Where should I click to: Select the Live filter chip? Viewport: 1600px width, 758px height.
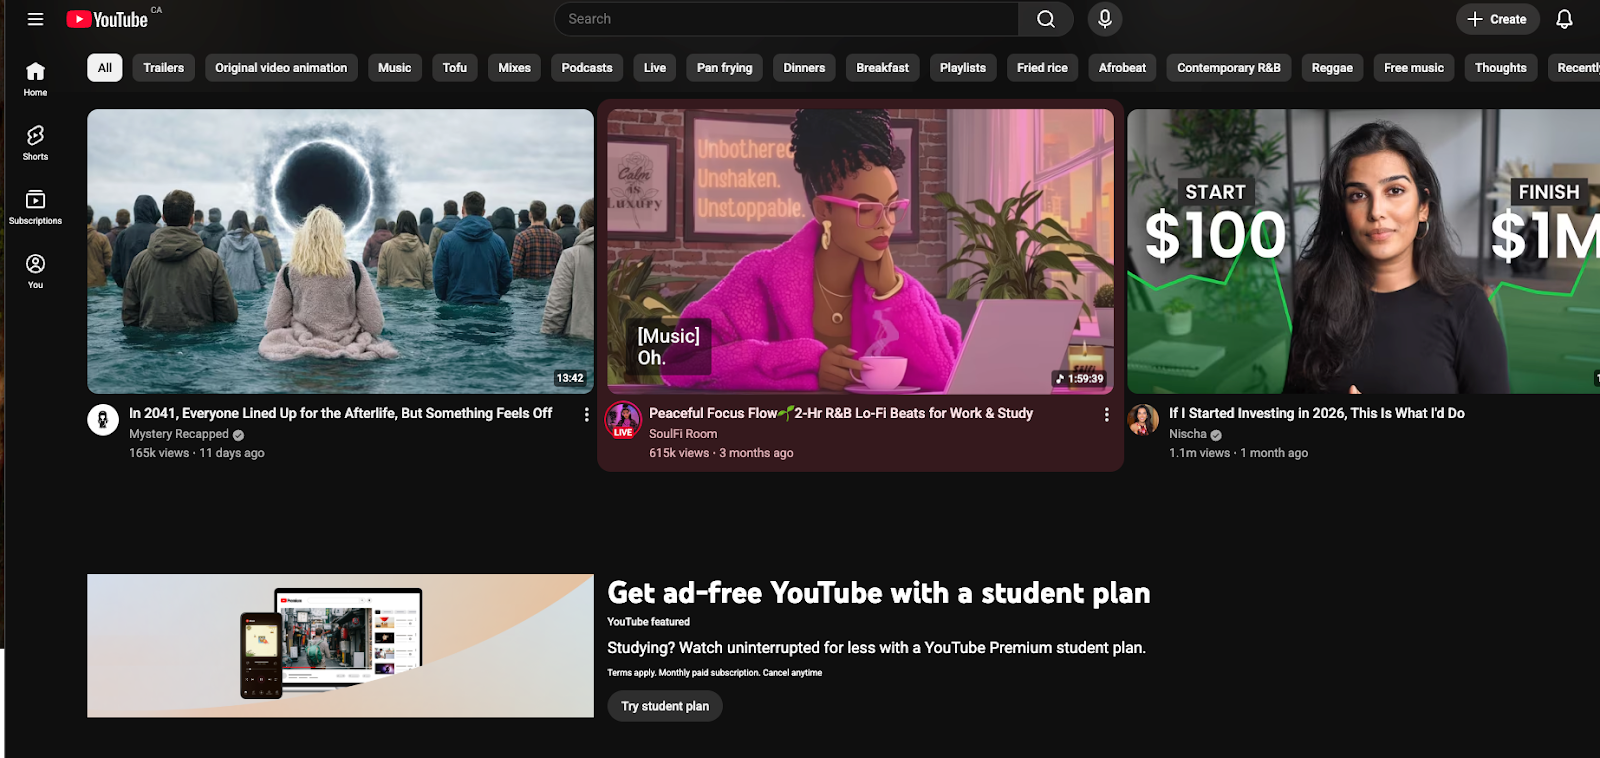click(655, 68)
